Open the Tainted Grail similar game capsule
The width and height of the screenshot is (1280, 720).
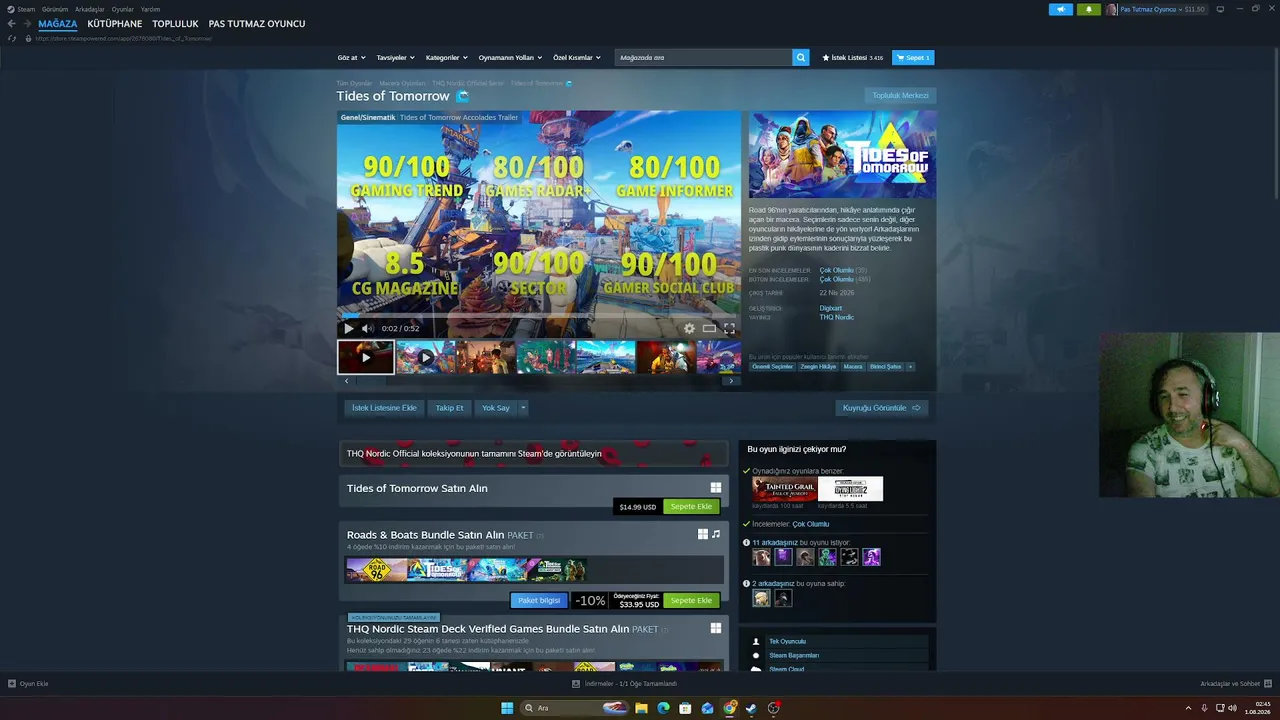click(785, 489)
